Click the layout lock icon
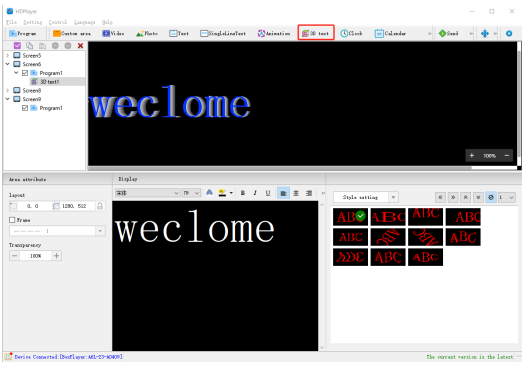This screenshot has height=365, width=526. [x=100, y=206]
